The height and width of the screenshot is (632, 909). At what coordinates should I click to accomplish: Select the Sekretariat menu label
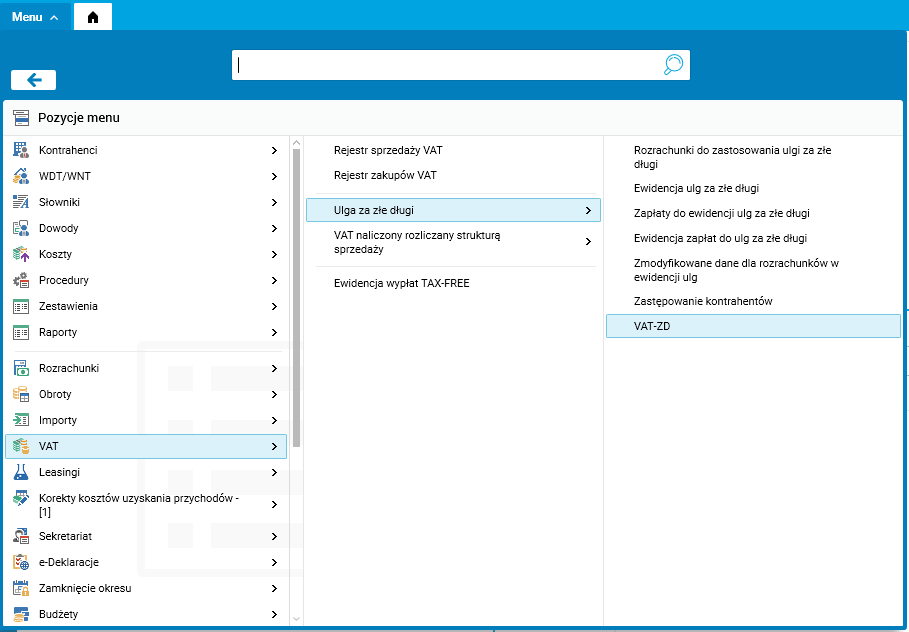(x=66, y=536)
